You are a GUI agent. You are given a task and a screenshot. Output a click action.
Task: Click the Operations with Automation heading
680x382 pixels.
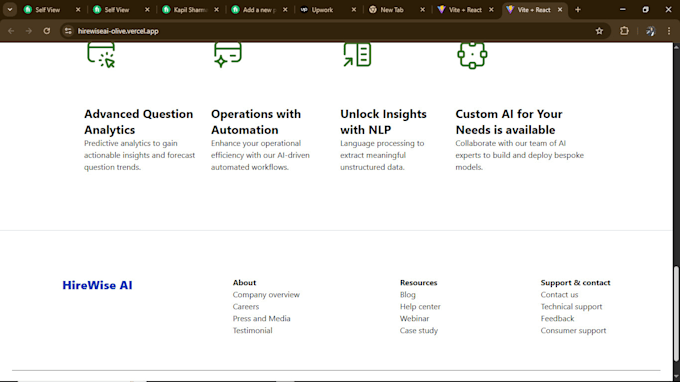pos(256,122)
